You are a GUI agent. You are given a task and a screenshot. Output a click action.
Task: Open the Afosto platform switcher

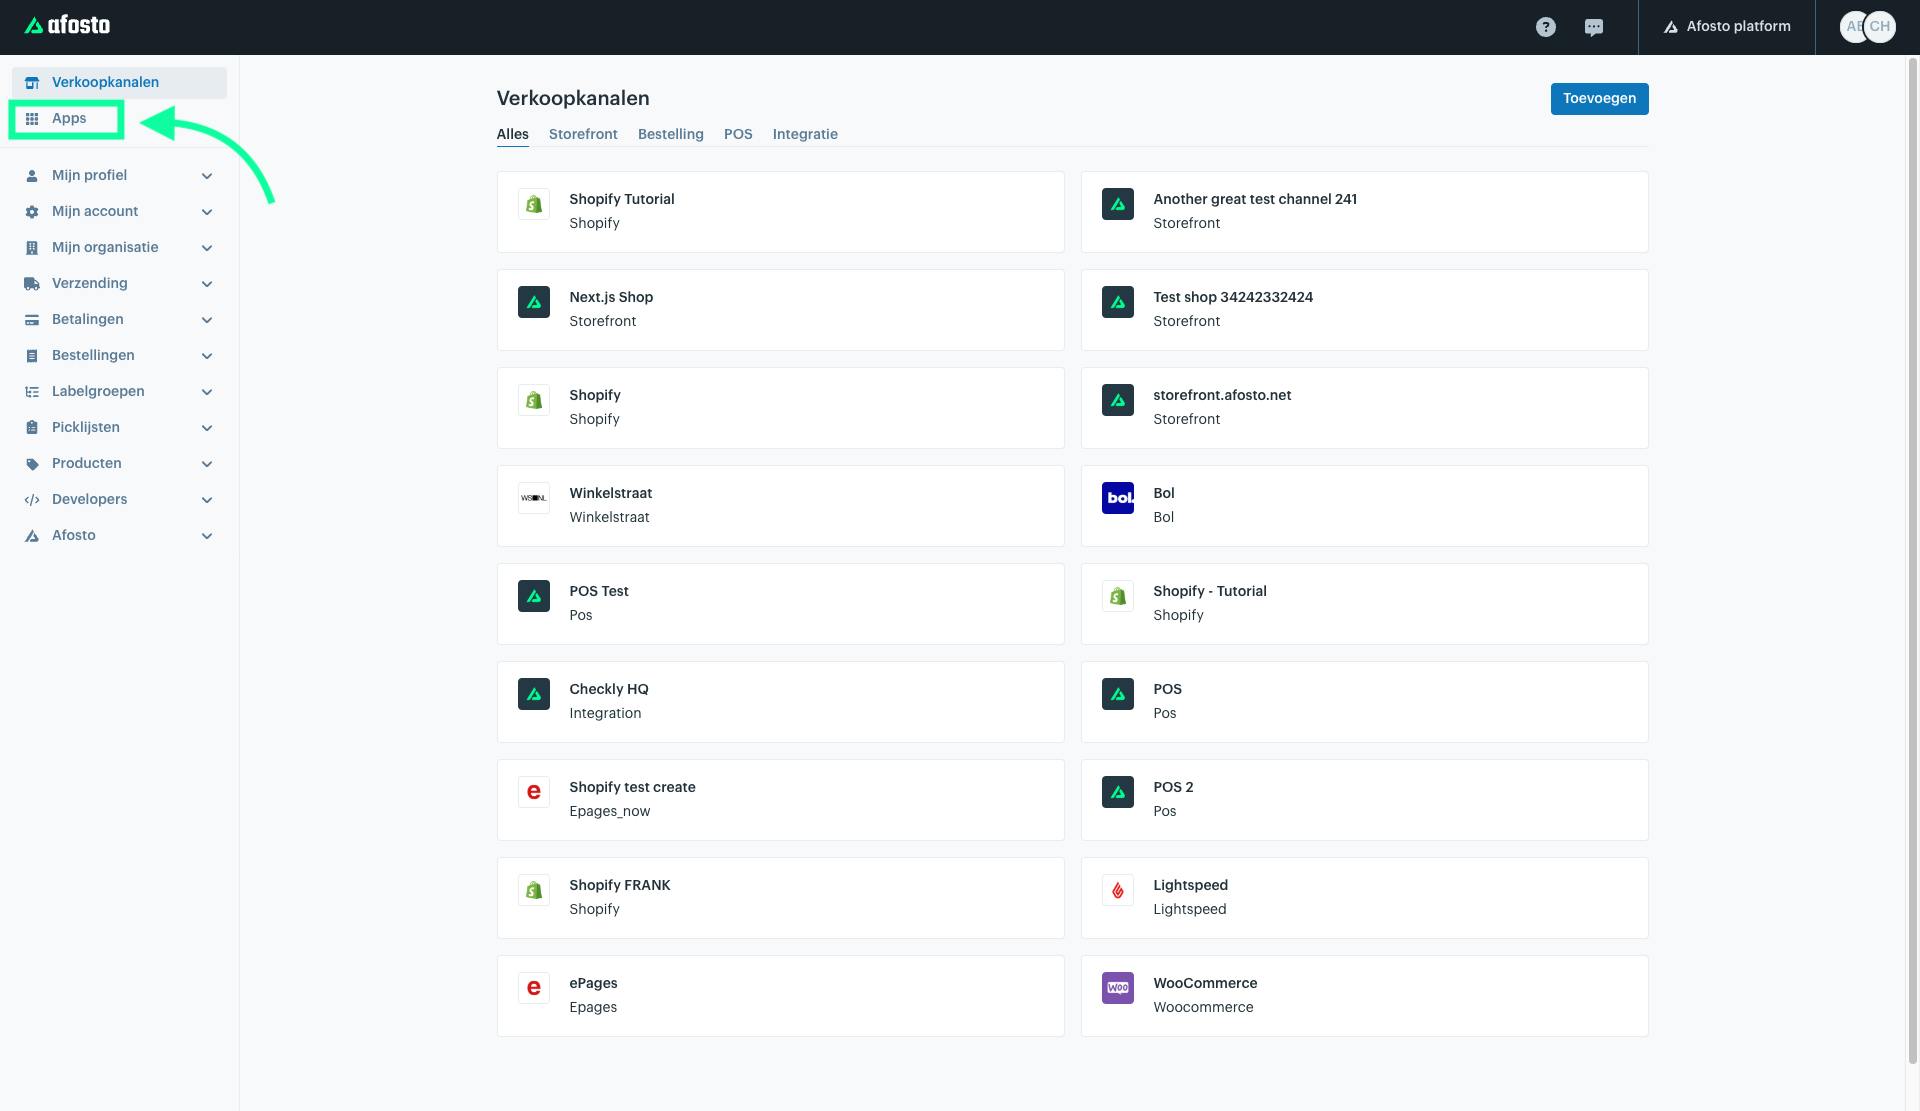[1727, 27]
